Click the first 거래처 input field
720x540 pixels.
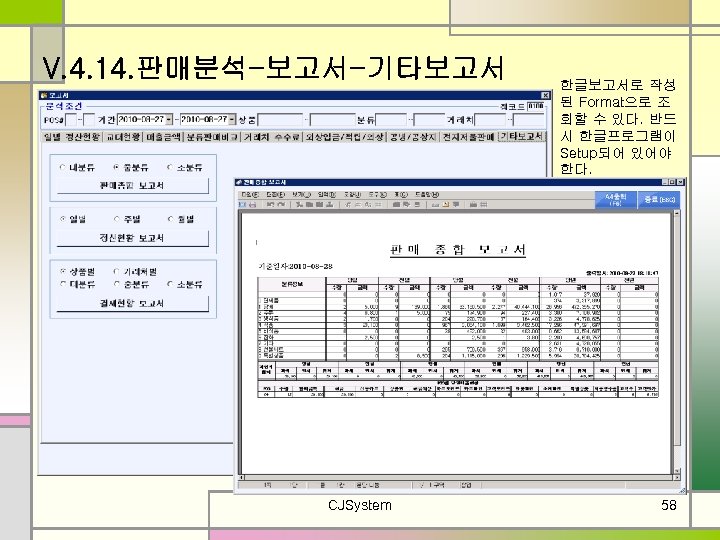coord(491,120)
